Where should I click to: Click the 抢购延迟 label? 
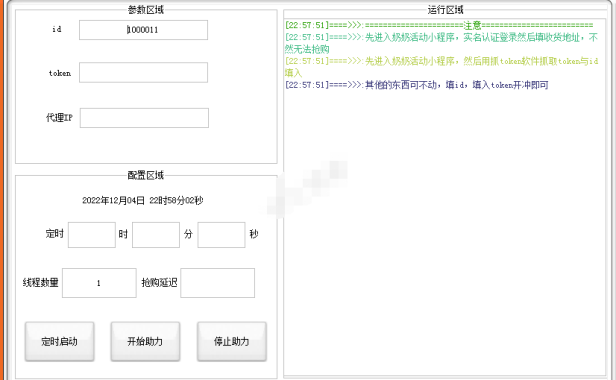[160, 283]
